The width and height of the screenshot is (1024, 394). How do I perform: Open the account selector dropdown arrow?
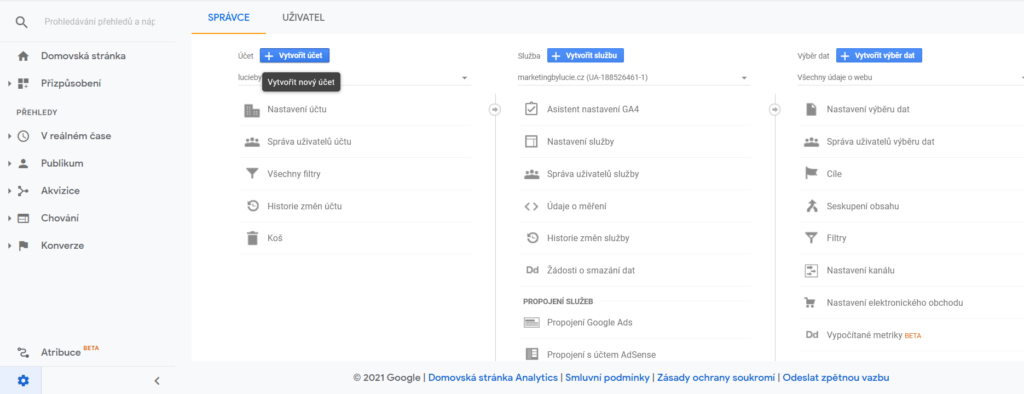click(x=464, y=78)
